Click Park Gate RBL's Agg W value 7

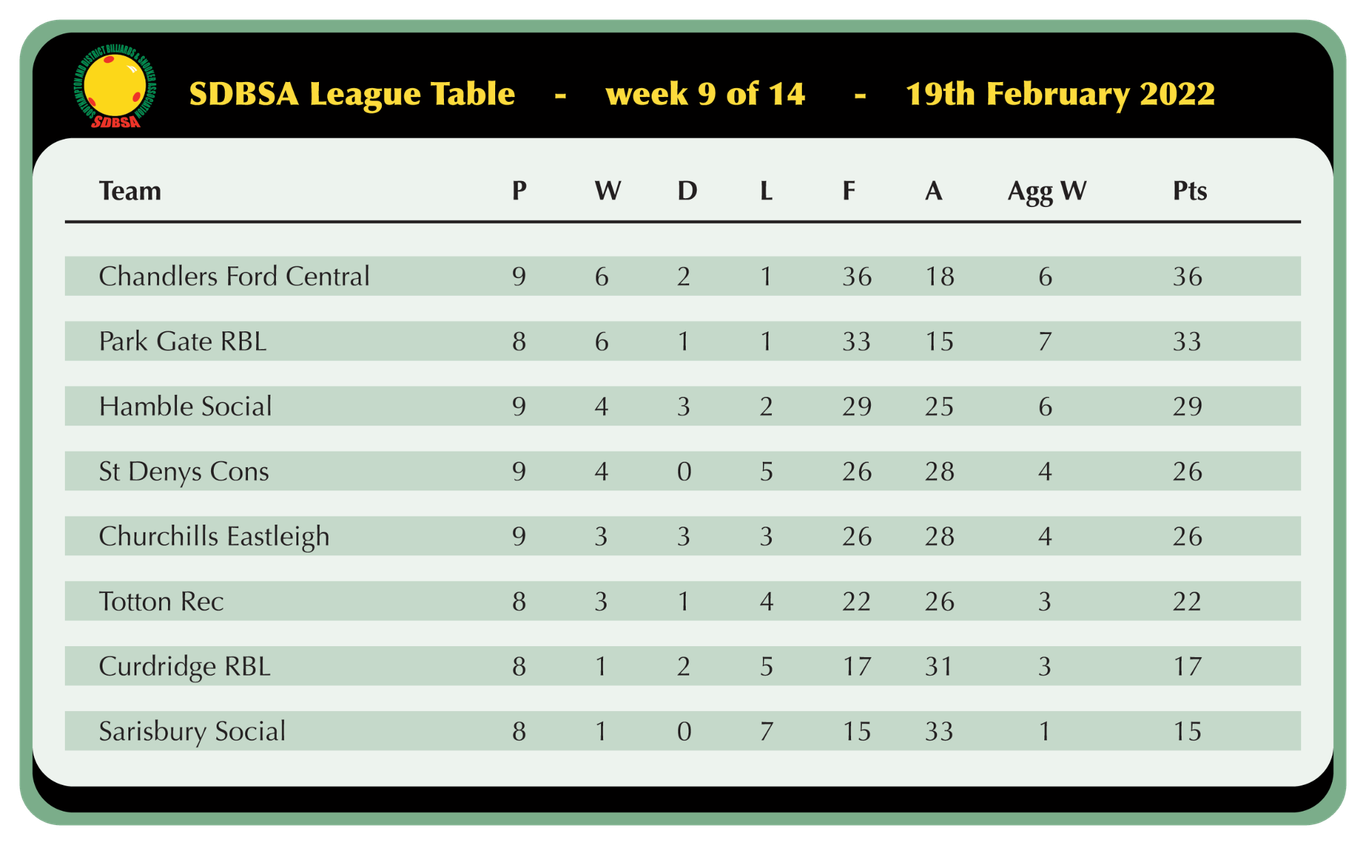pyautogui.click(x=1045, y=341)
